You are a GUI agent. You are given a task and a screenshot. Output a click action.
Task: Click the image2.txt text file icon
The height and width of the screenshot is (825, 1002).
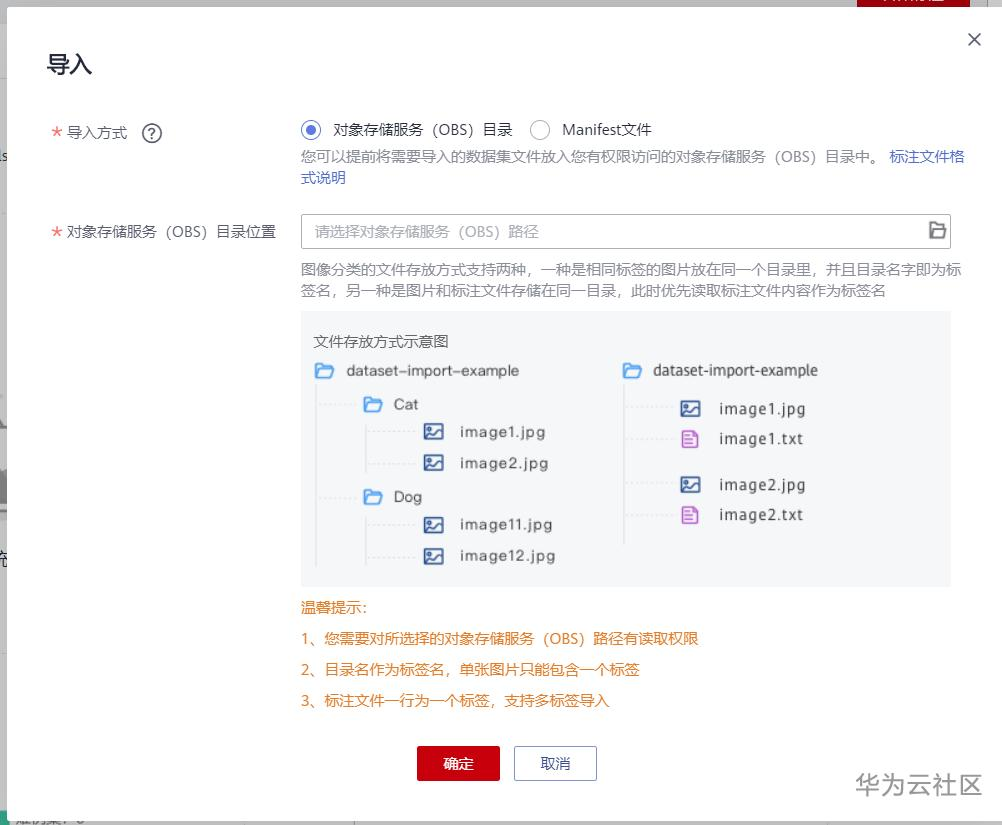pos(690,514)
